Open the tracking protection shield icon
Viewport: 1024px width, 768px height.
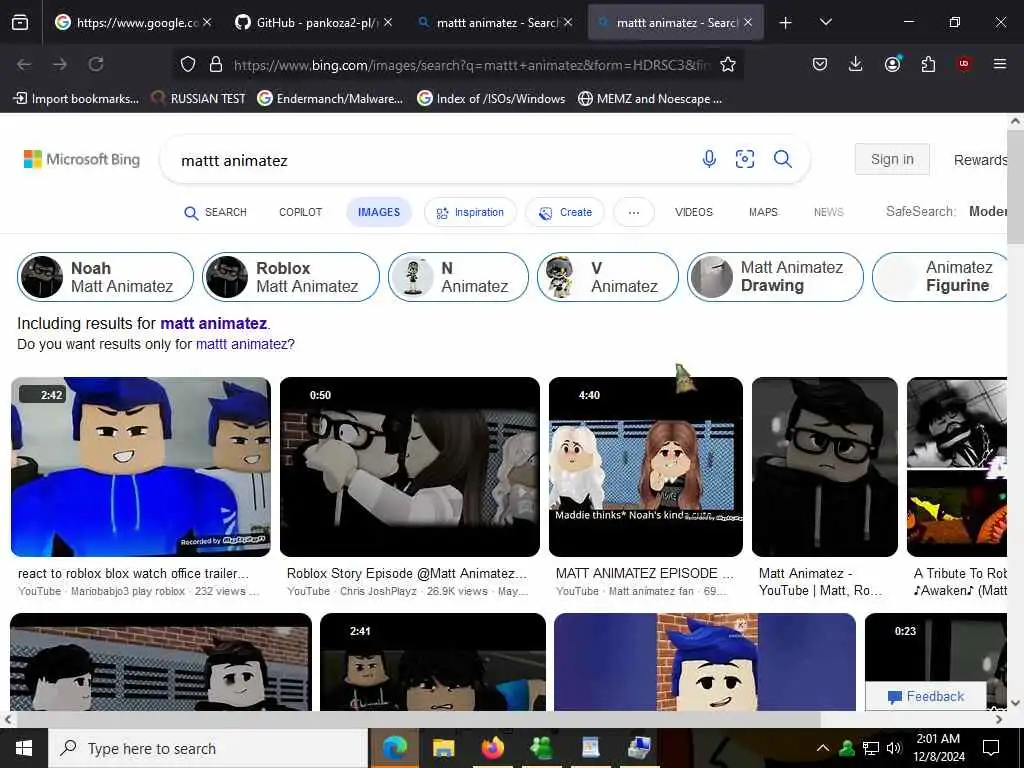pos(188,64)
